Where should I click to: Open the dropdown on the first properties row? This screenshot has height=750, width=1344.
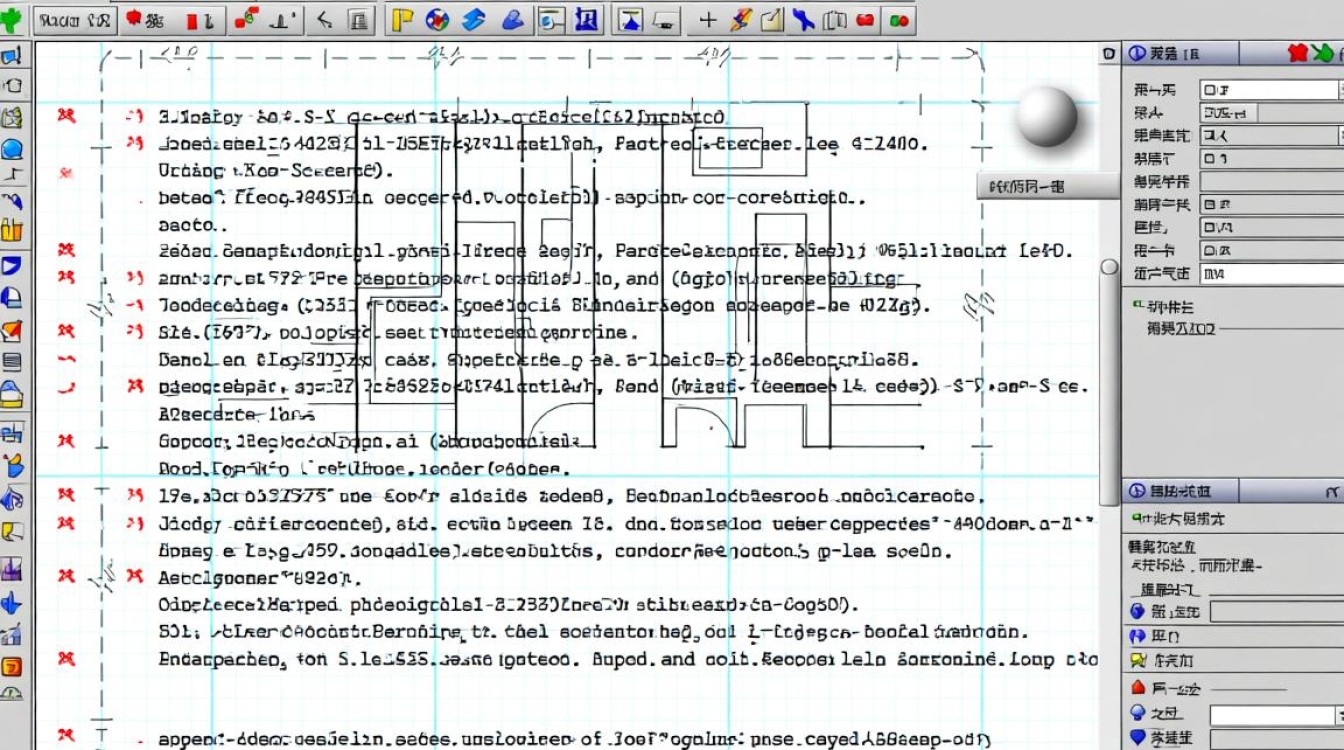(x=1338, y=90)
